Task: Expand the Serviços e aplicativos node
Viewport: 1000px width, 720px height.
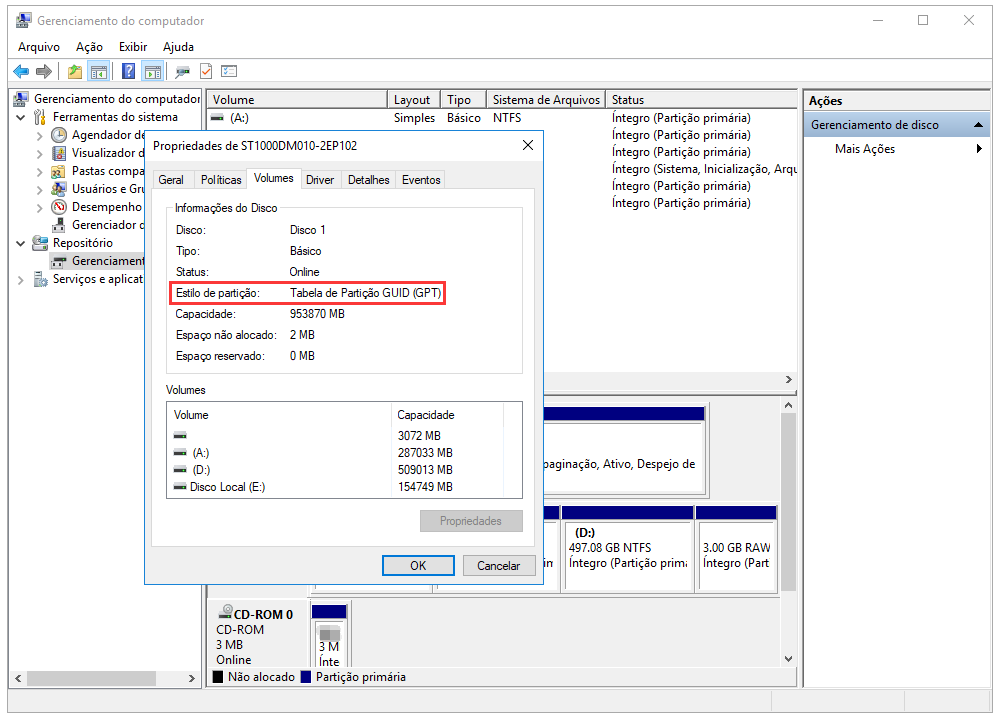Action: (x=22, y=279)
